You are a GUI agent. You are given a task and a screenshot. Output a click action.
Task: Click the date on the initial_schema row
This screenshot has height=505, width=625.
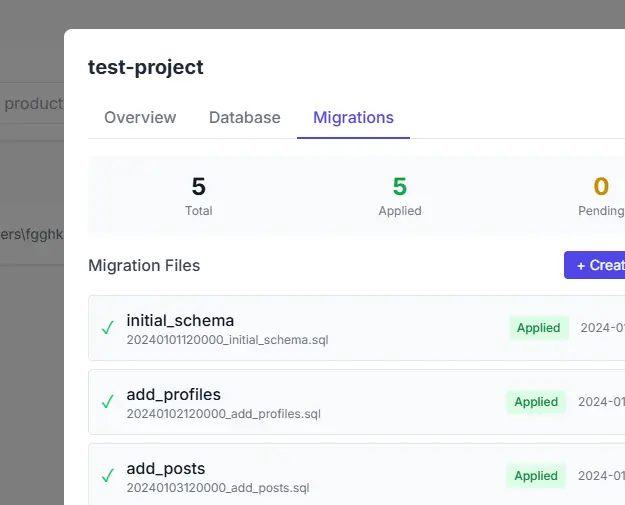(603, 328)
